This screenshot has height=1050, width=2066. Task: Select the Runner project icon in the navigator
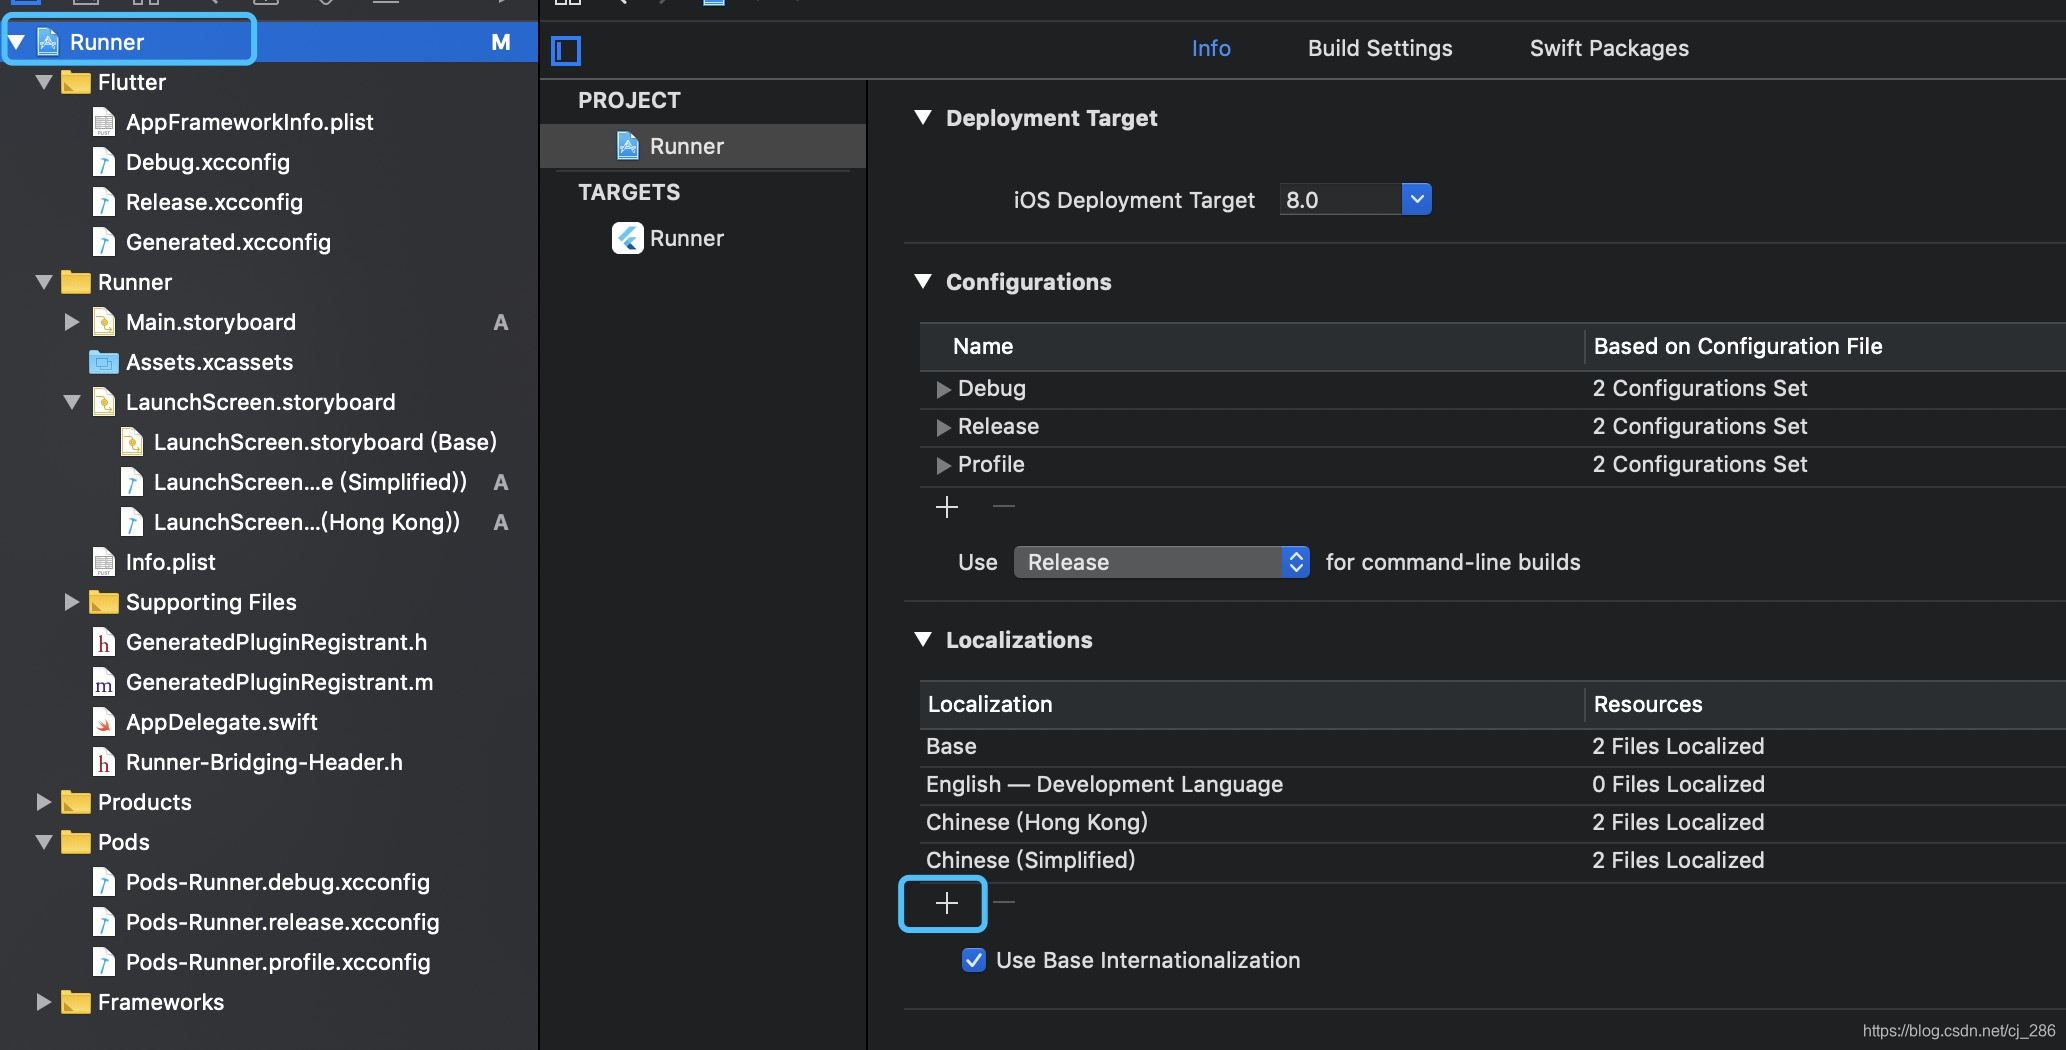coord(47,42)
